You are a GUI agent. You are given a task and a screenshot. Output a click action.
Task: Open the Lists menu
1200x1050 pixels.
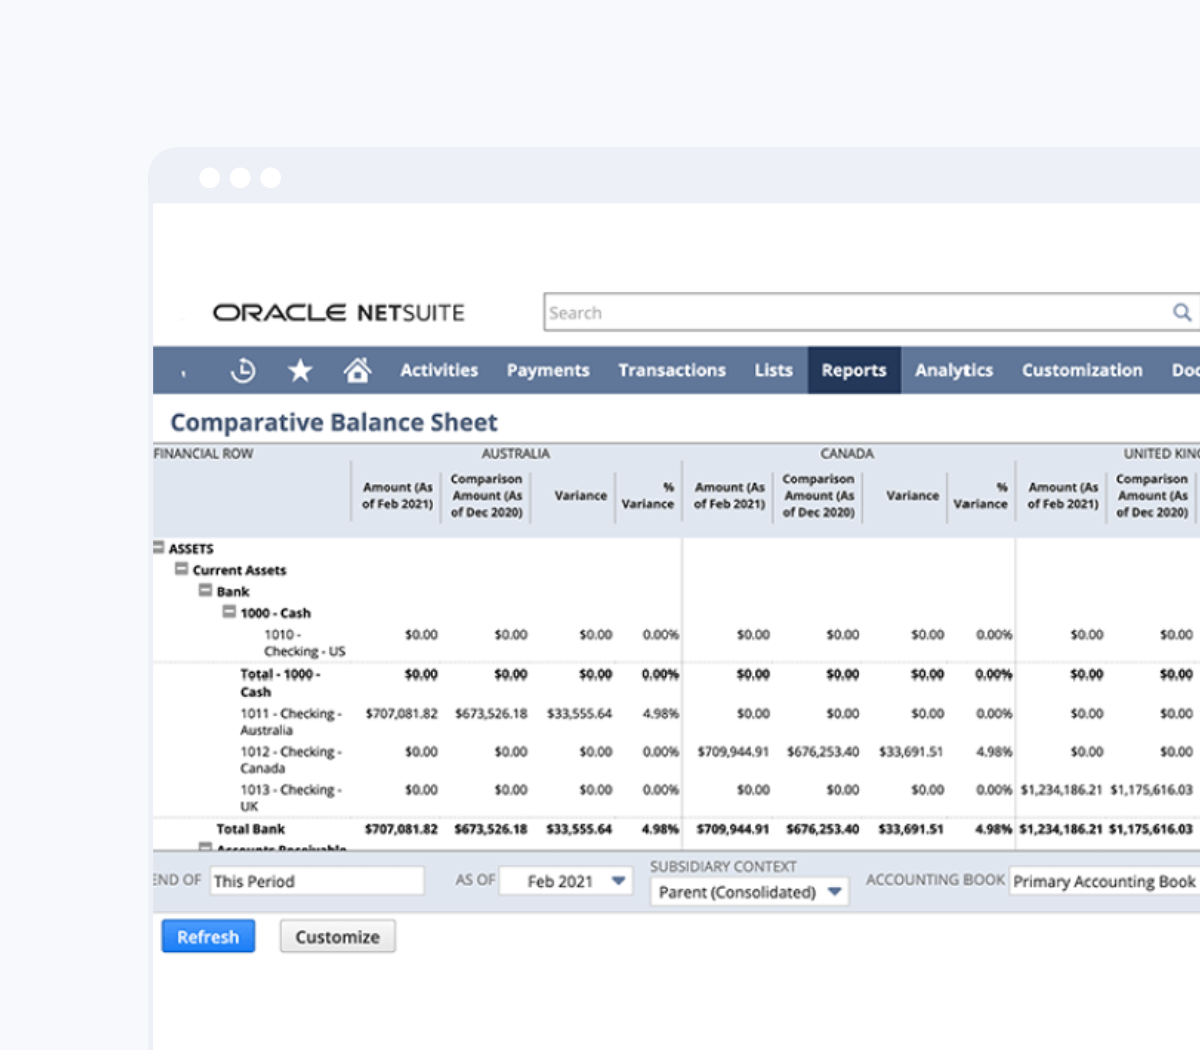pos(773,370)
